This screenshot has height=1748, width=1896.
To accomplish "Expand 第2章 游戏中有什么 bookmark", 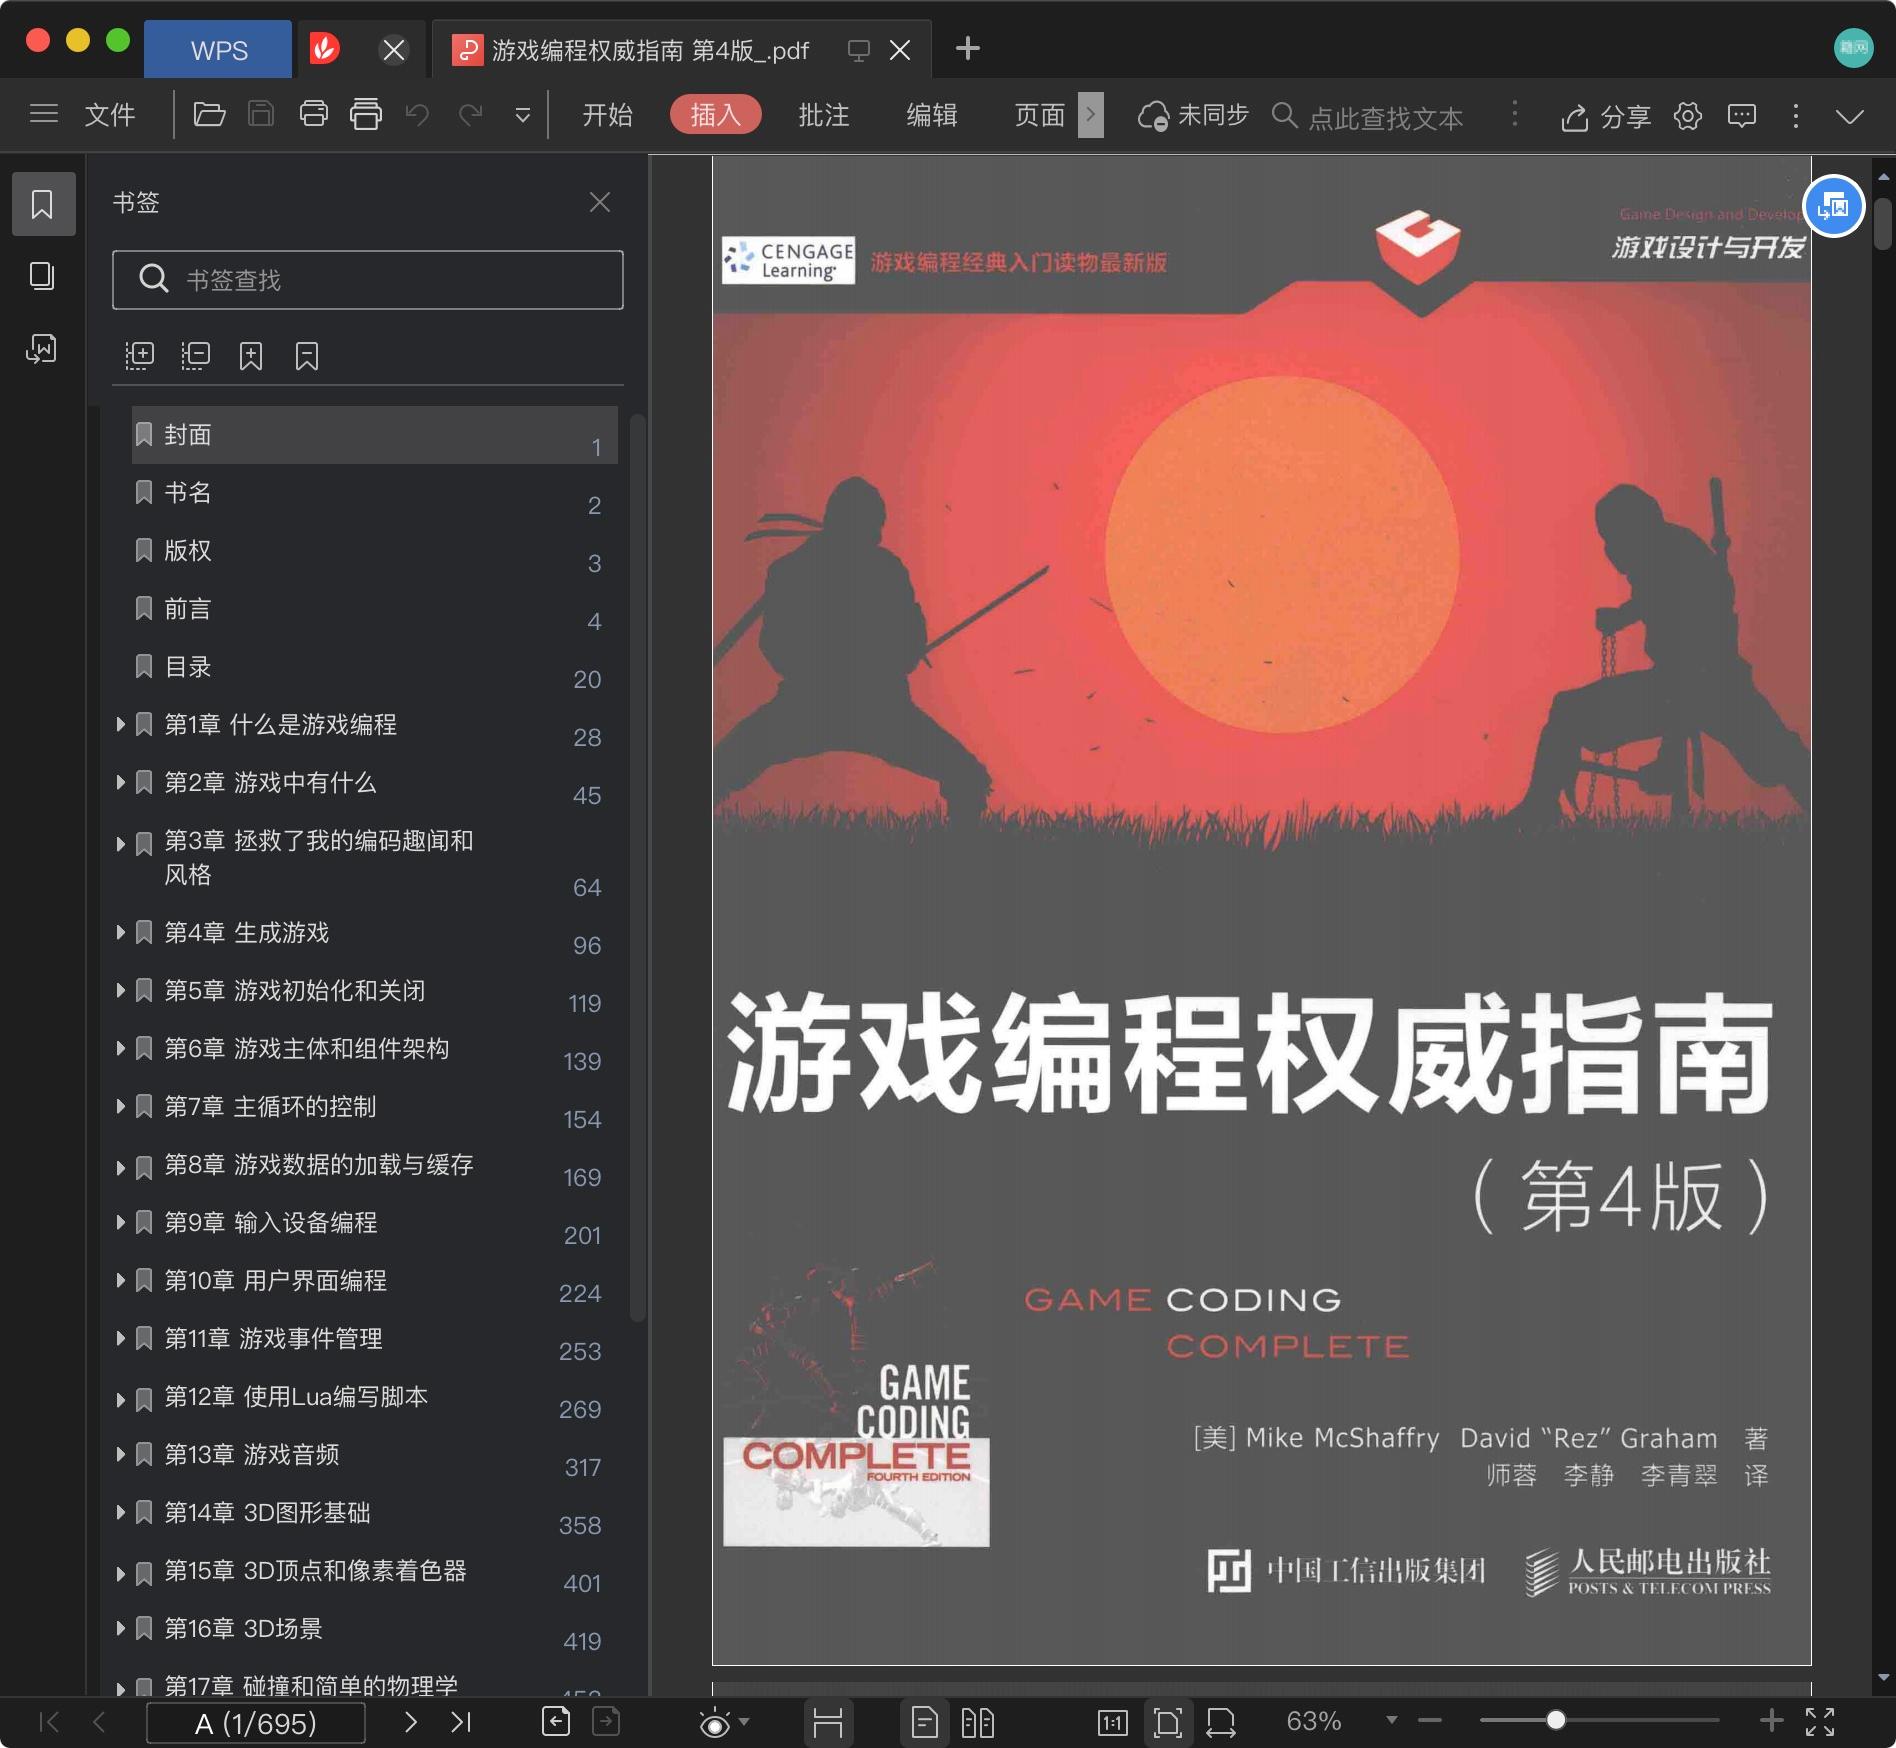I will (x=120, y=782).
